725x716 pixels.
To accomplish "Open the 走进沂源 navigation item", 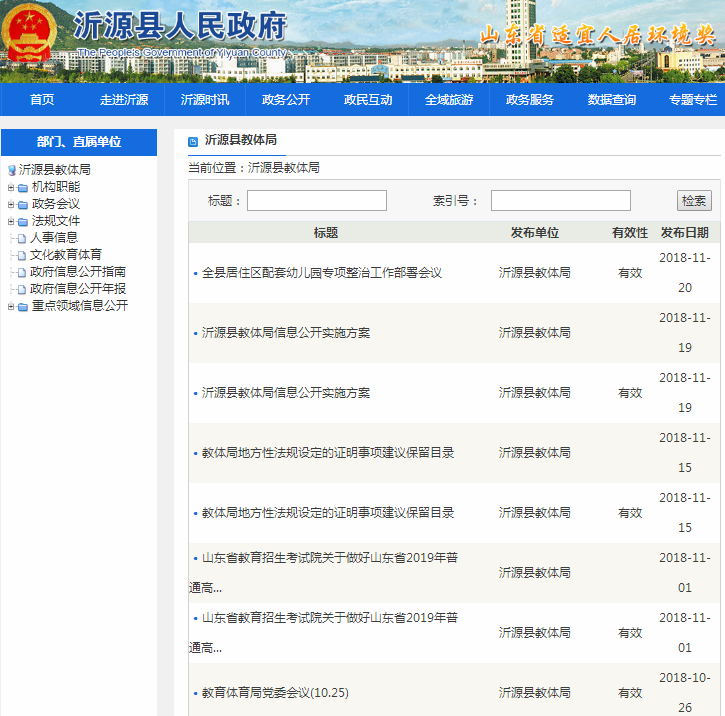I will click(124, 99).
